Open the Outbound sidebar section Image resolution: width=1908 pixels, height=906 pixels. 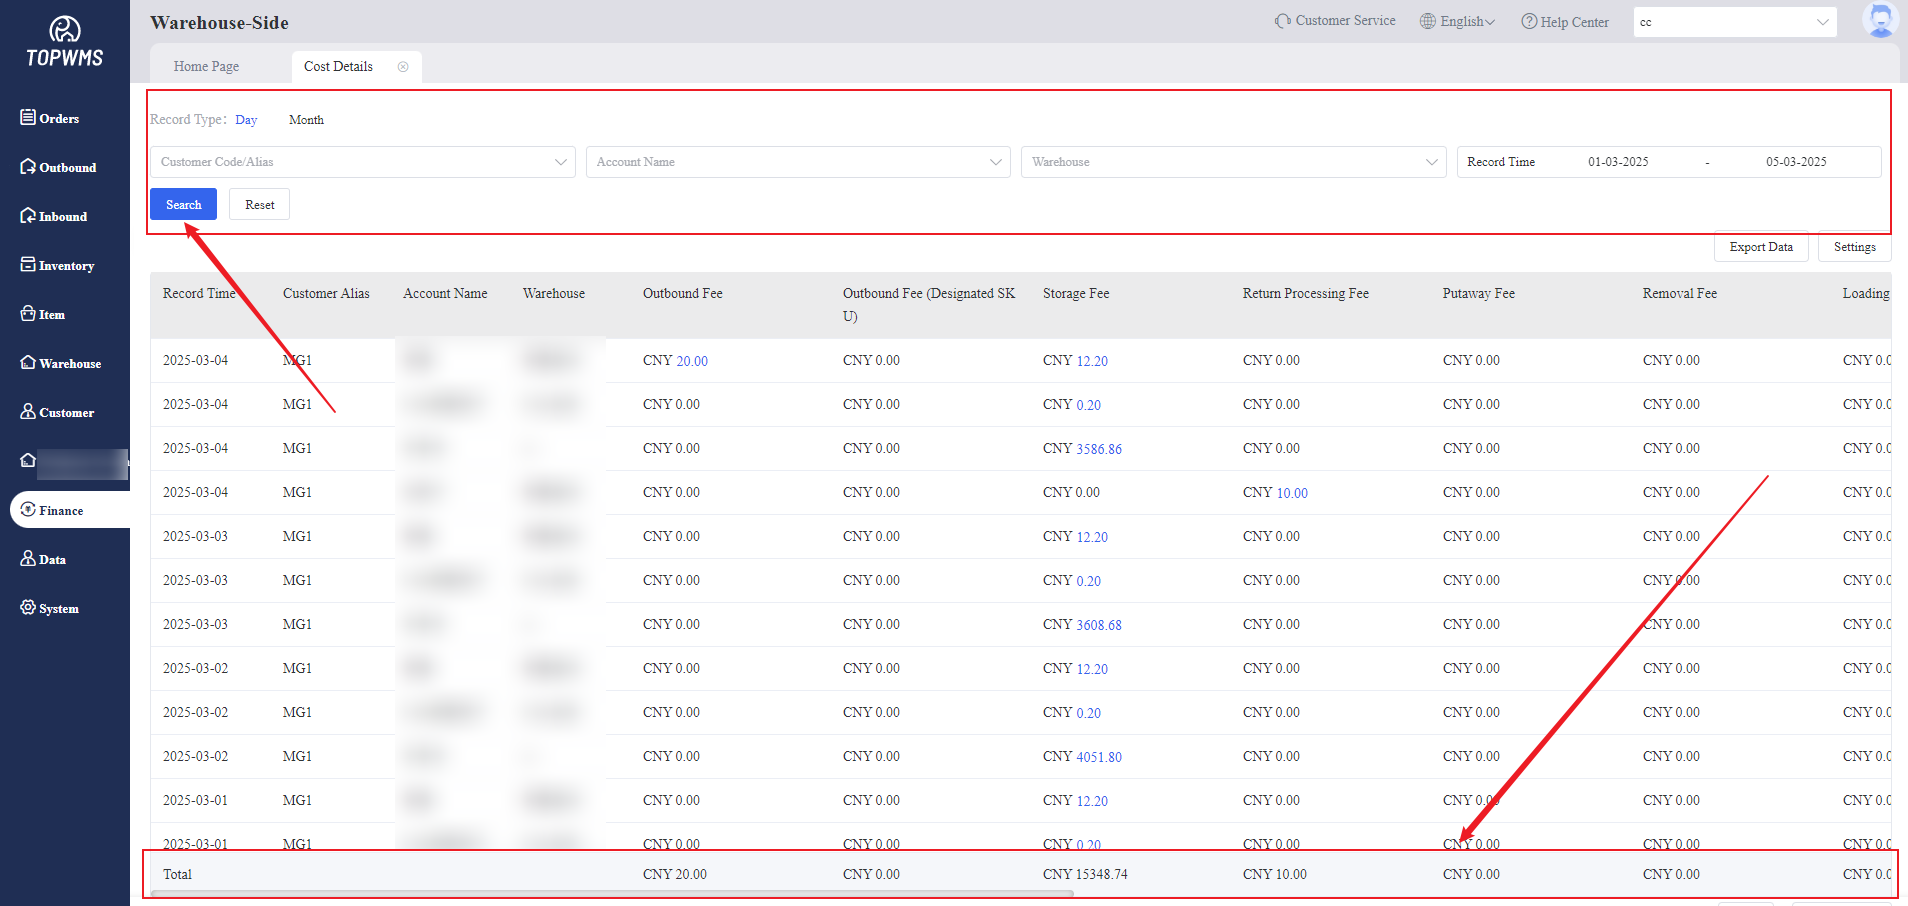coord(58,167)
